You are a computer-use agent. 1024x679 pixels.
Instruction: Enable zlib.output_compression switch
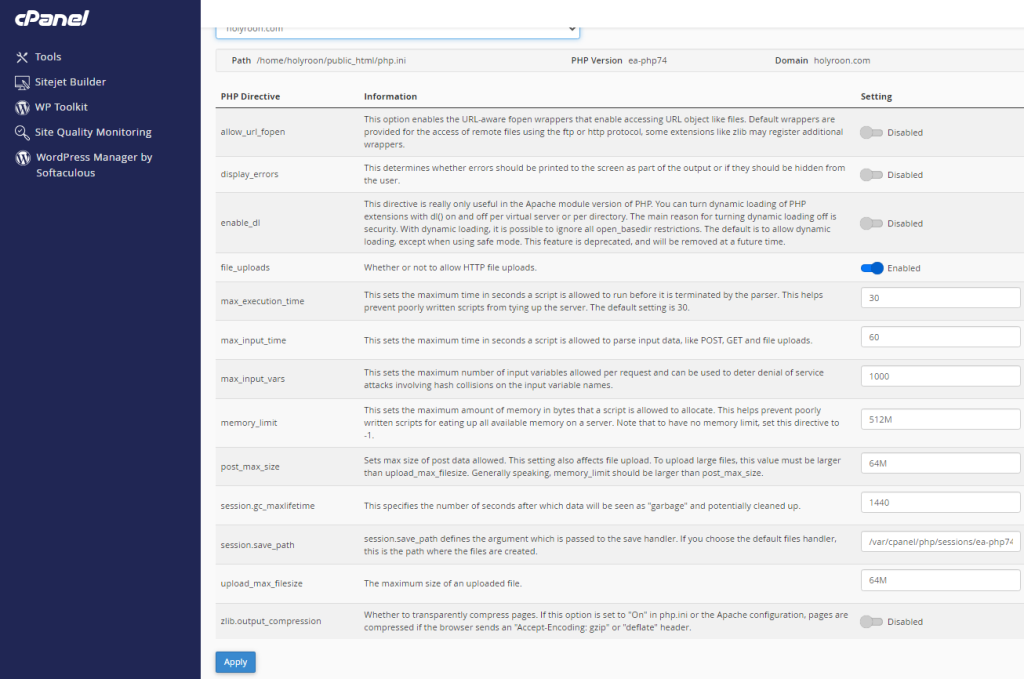872,622
